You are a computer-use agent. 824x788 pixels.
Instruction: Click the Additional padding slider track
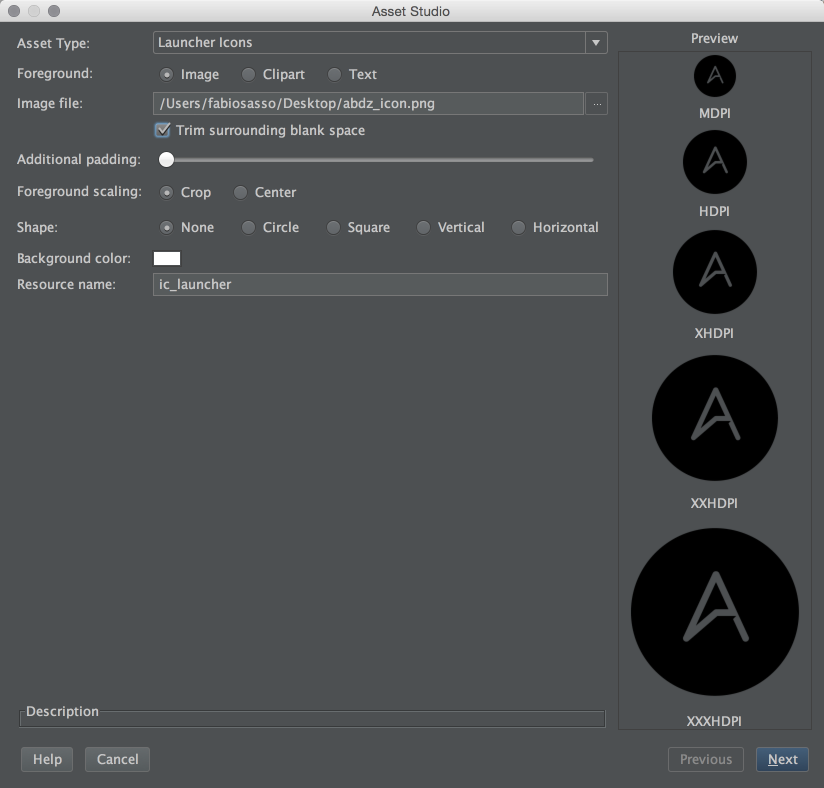(x=376, y=160)
